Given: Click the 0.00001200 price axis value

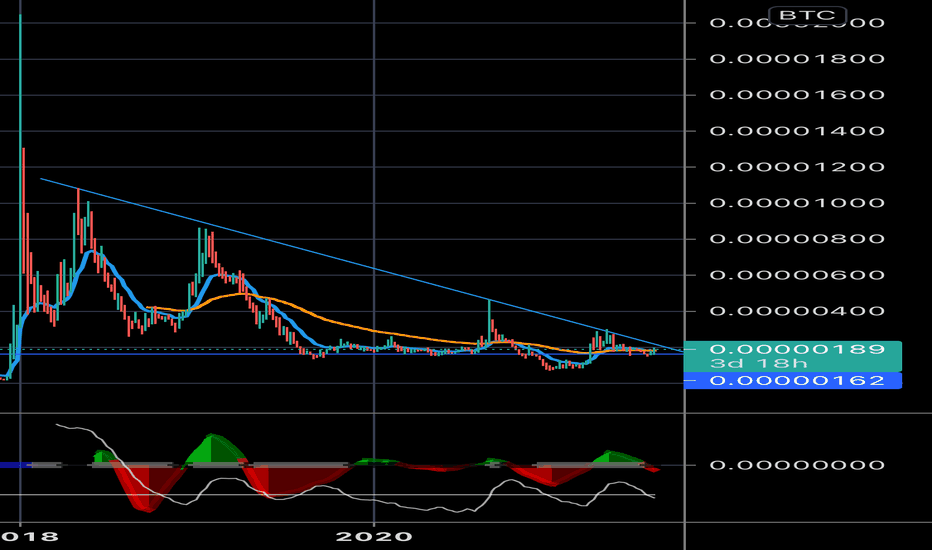Looking at the screenshot, I should (x=797, y=166).
